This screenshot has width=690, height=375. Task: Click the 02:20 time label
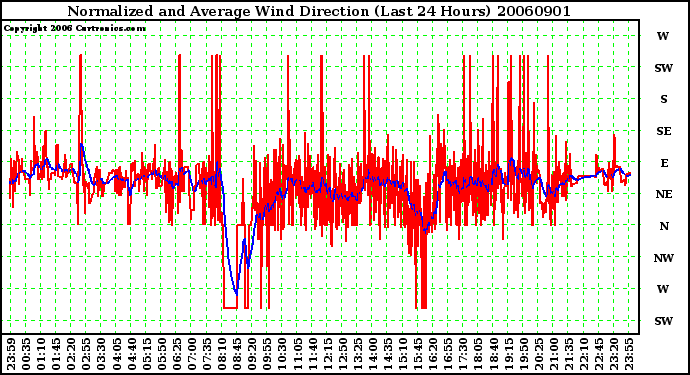71,354
